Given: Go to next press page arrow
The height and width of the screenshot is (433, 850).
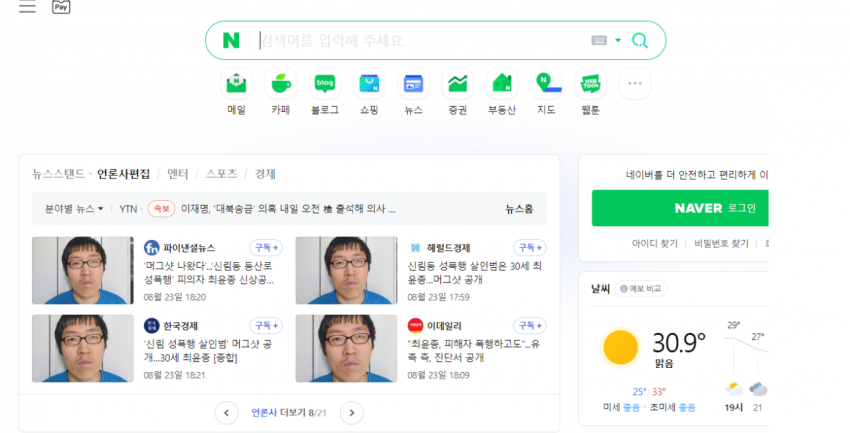Looking at the screenshot, I should (352, 413).
